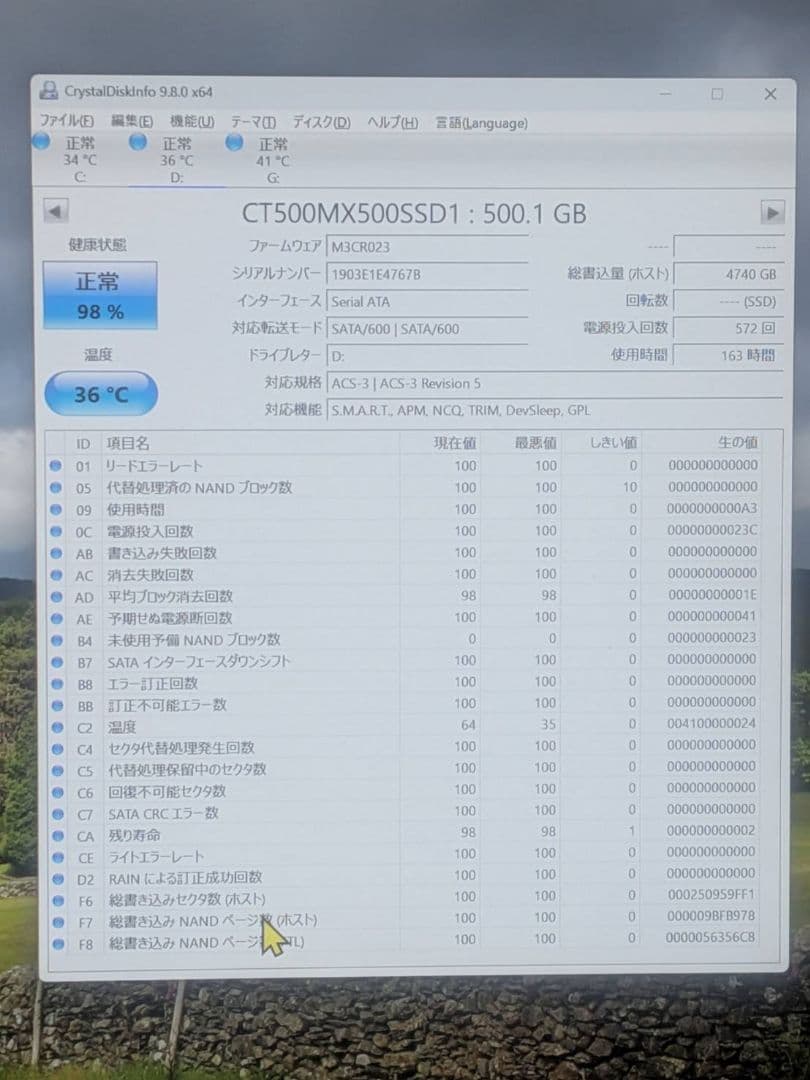Click the serial number field 1903E1E4767B
This screenshot has width=810, height=1080.
[x=427, y=274]
